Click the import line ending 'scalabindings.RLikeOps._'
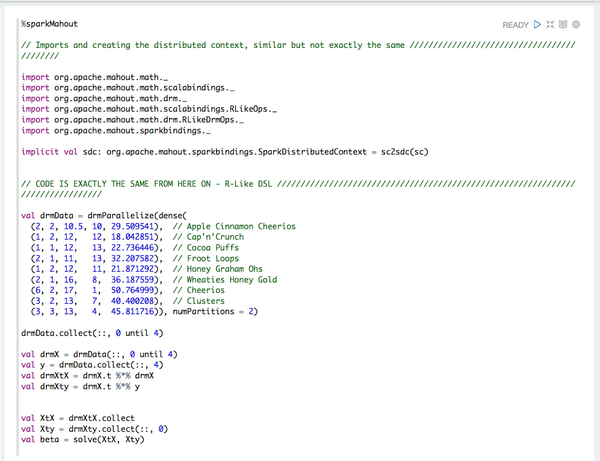Image resolution: width=600 pixels, height=461 pixels. coord(149,109)
